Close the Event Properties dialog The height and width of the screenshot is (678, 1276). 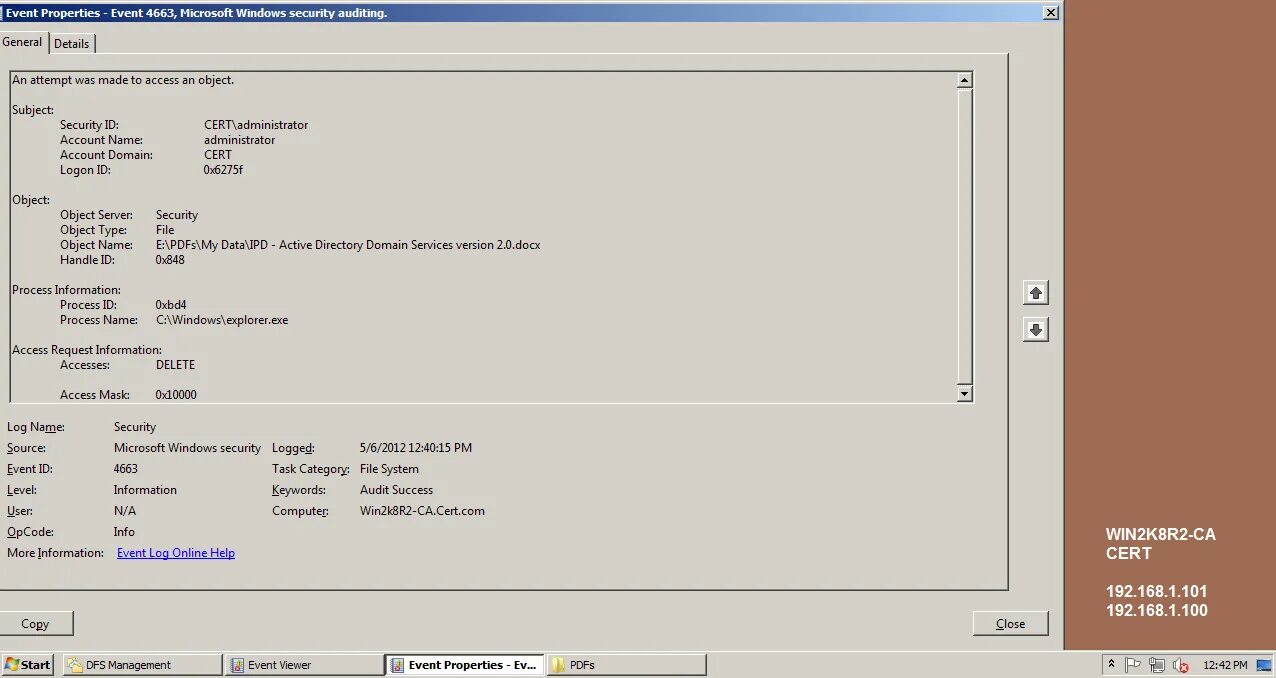(x=1010, y=623)
